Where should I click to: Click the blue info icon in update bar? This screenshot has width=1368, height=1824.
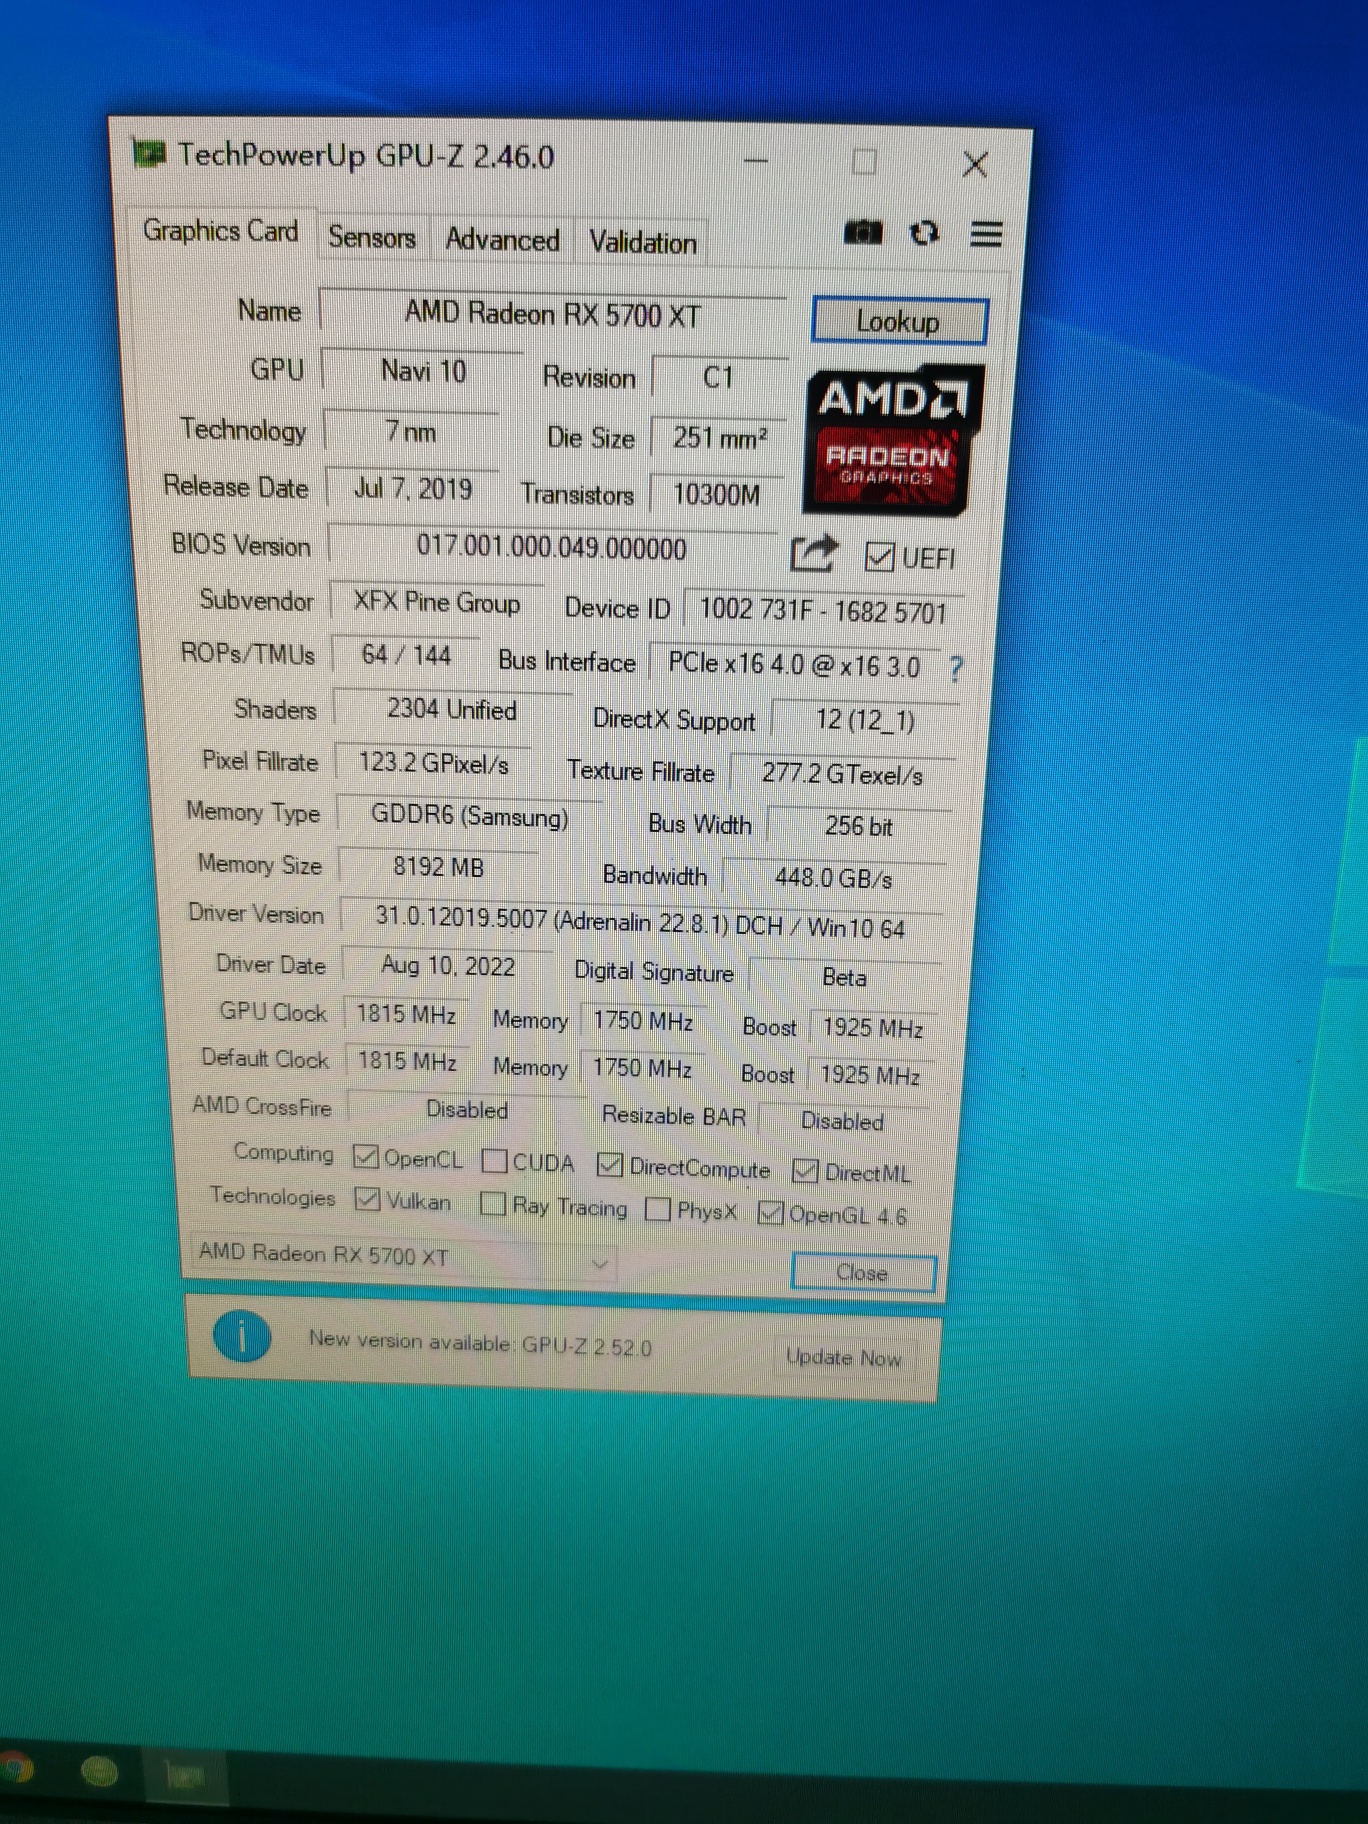[x=242, y=1336]
